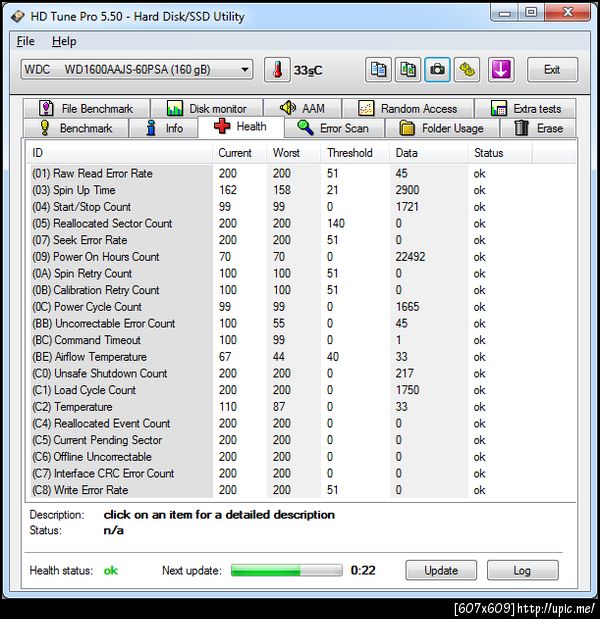Select the Health tab
The image size is (600, 619).
[x=241, y=127]
